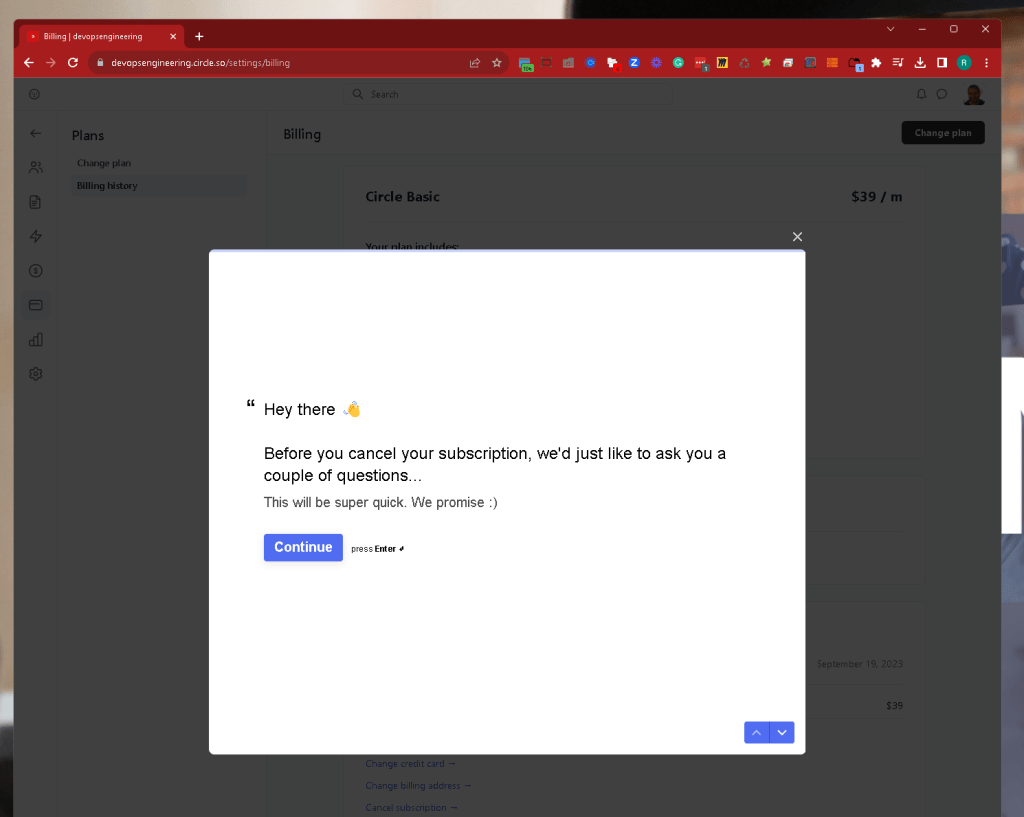Open the dollar paywalls icon in sidebar
1024x817 pixels.
click(x=36, y=271)
